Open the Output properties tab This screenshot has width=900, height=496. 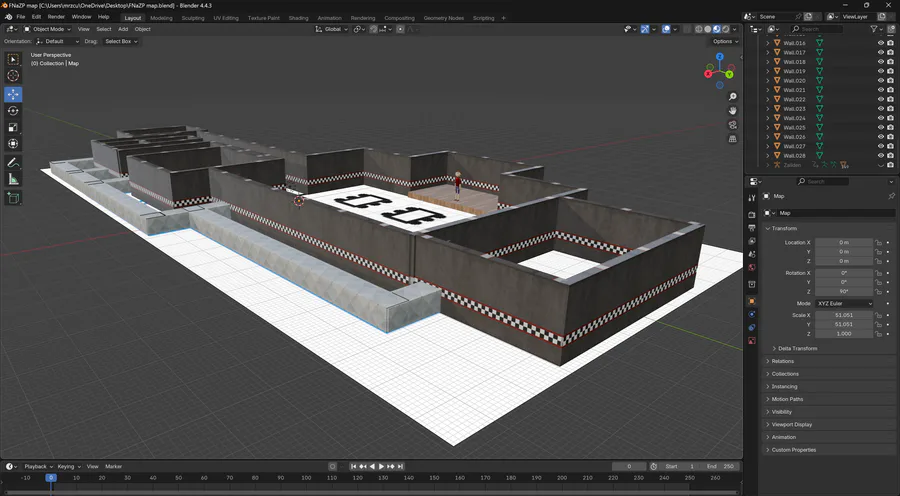[x=752, y=228]
